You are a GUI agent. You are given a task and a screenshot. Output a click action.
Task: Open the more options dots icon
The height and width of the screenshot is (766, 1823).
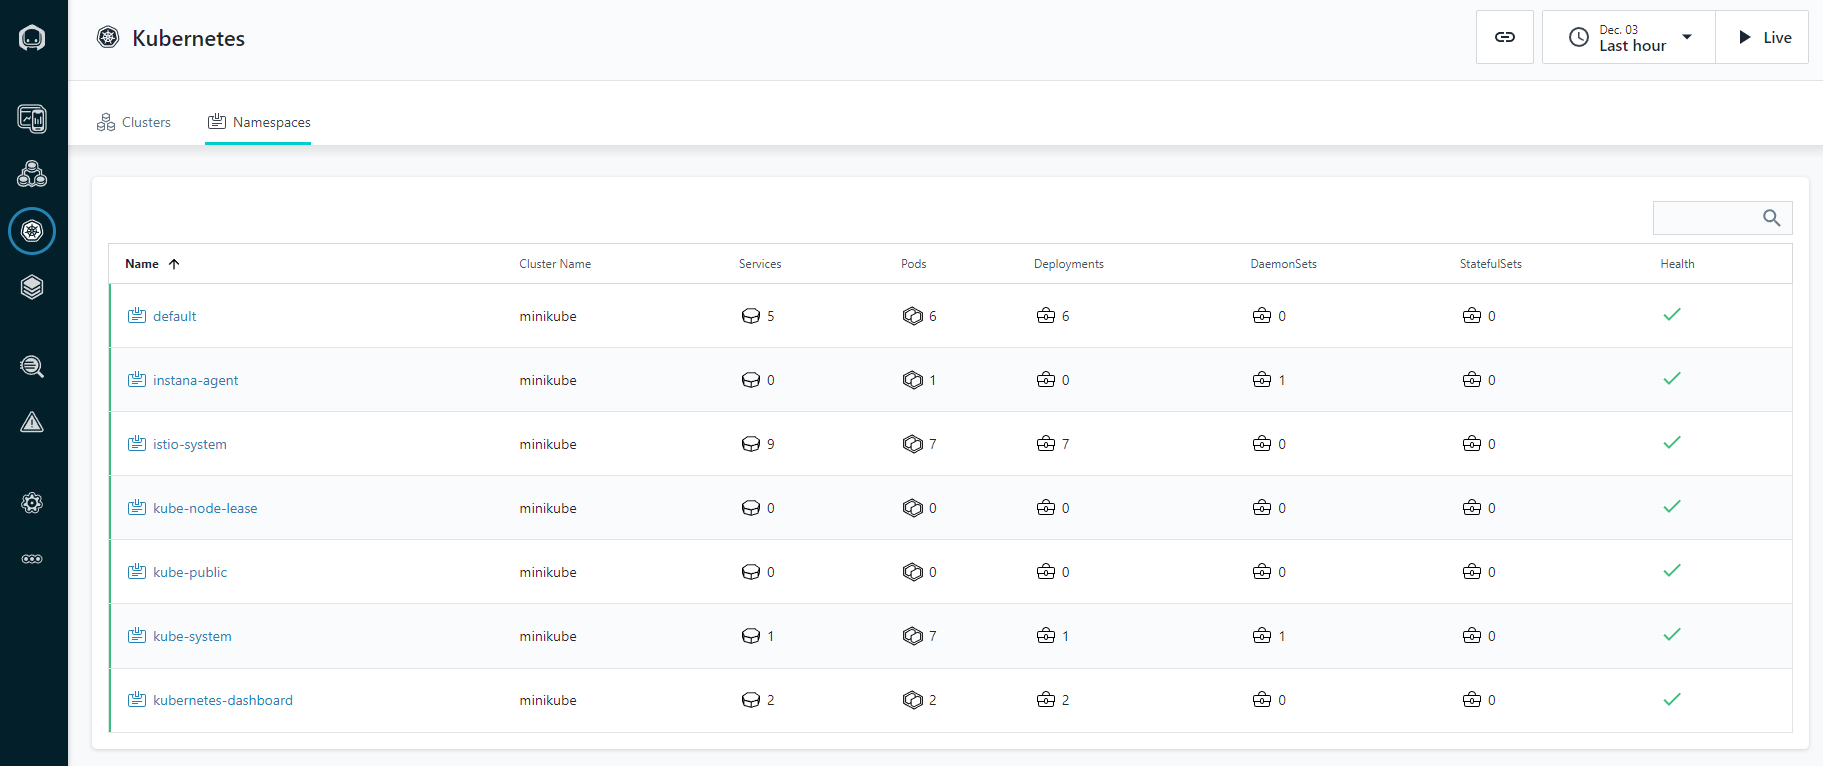pyautogui.click(x=32, y=559)
